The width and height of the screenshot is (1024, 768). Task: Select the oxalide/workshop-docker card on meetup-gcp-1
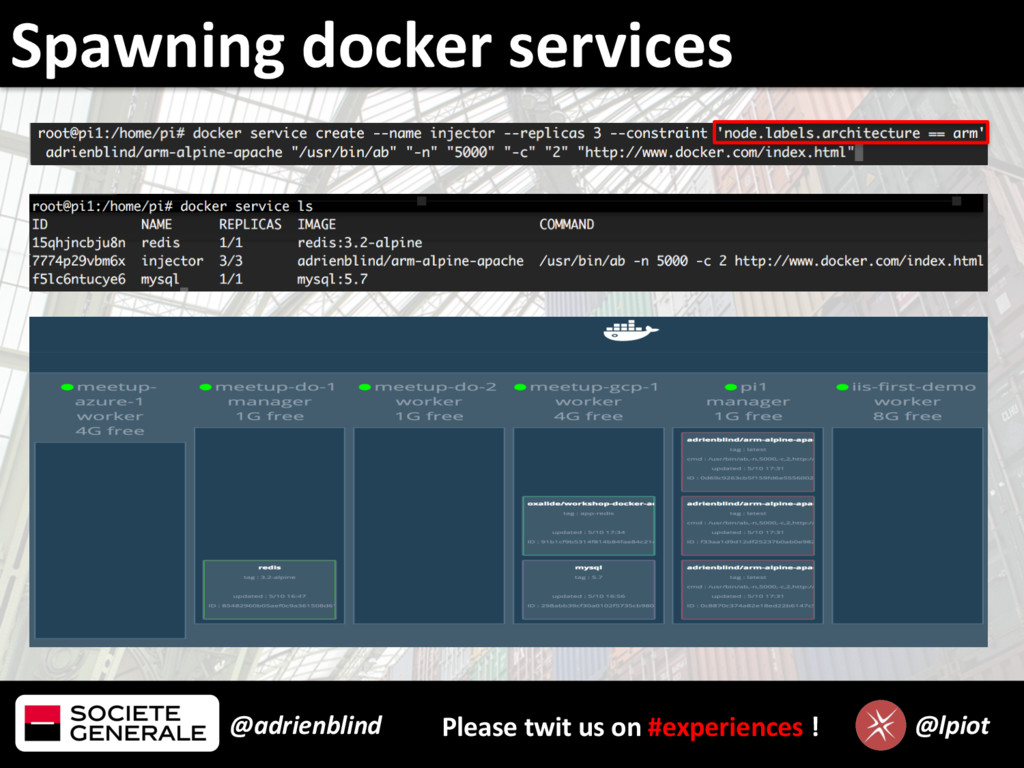coord(588,526)
